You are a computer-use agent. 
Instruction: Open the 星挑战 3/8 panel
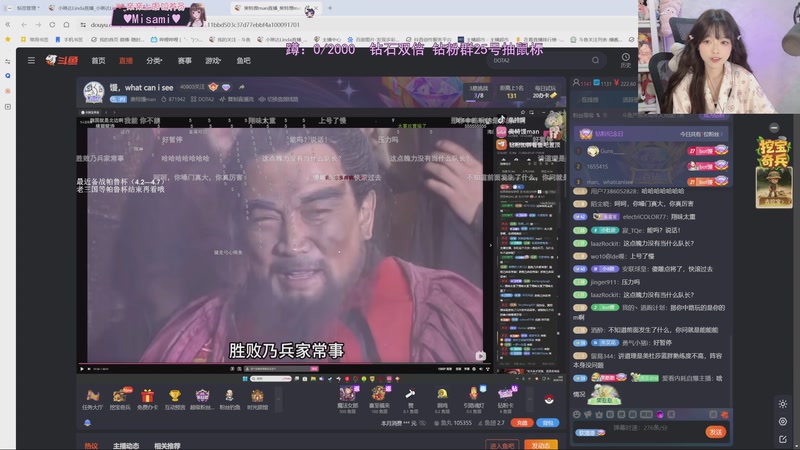point(479,92)
